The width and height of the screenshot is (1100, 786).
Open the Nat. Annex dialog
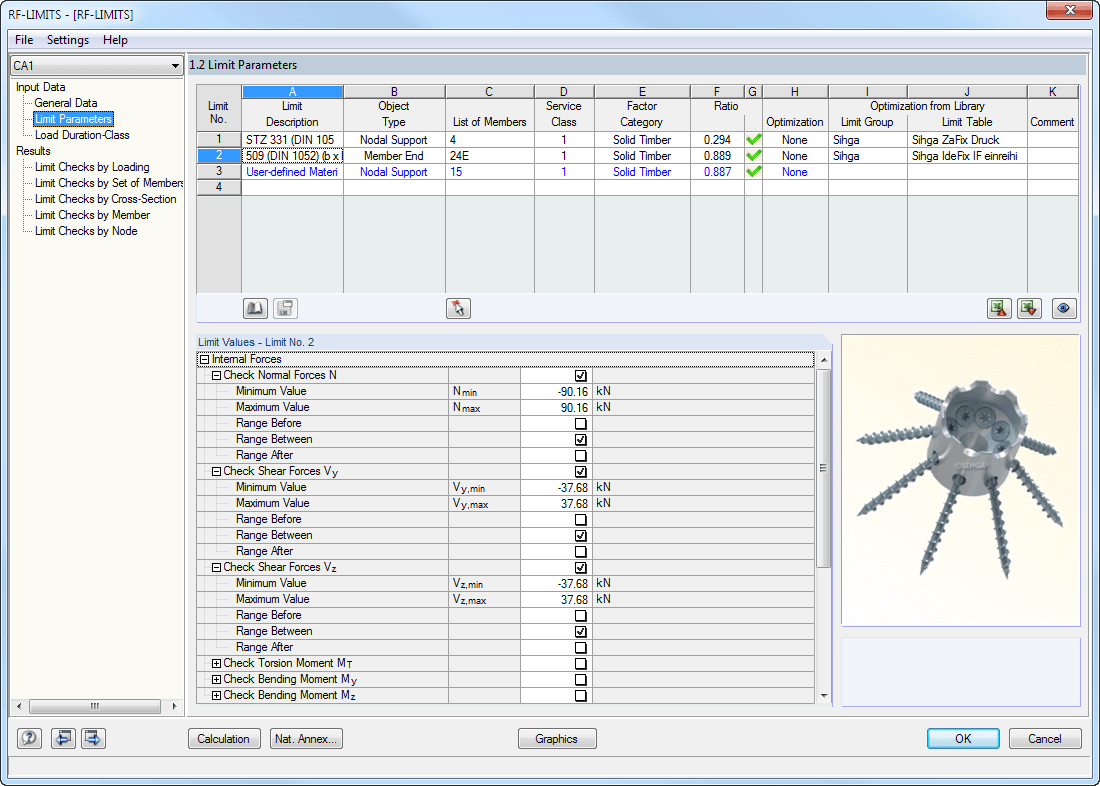pyautogui.click(x=306, y=738)
